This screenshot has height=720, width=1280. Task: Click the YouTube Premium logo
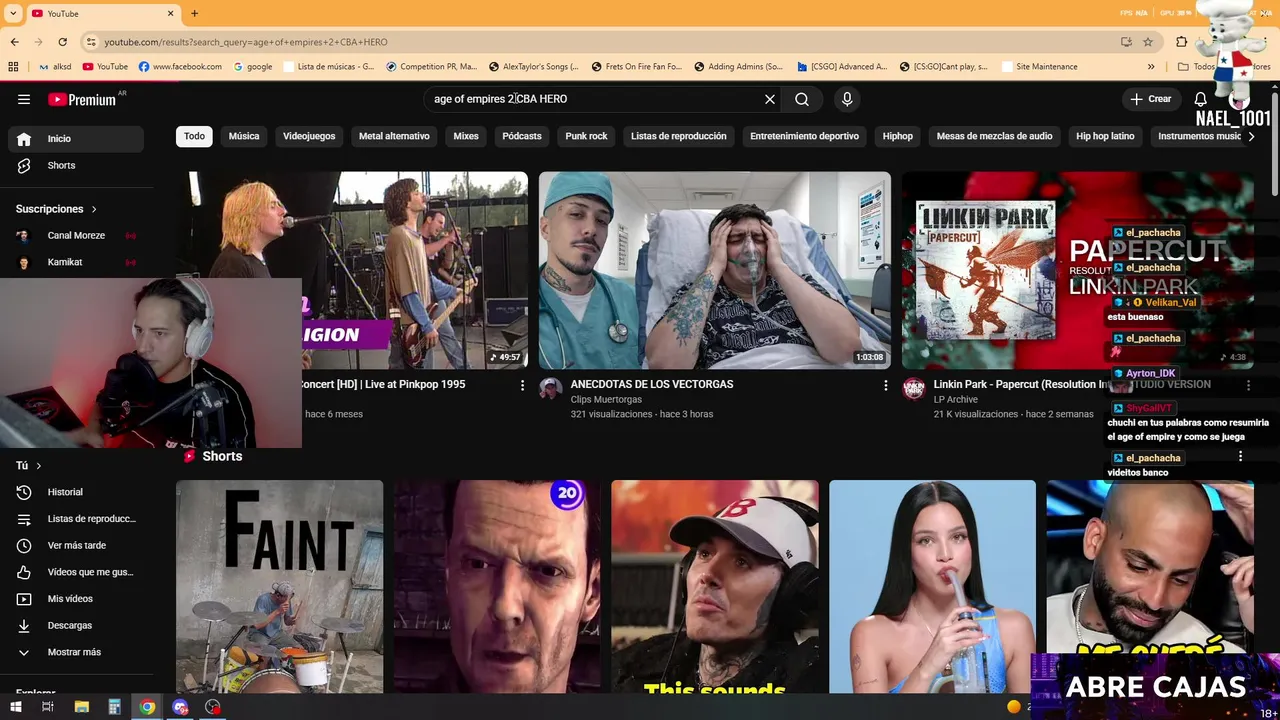pyautogui.click(x=82, y=99)
